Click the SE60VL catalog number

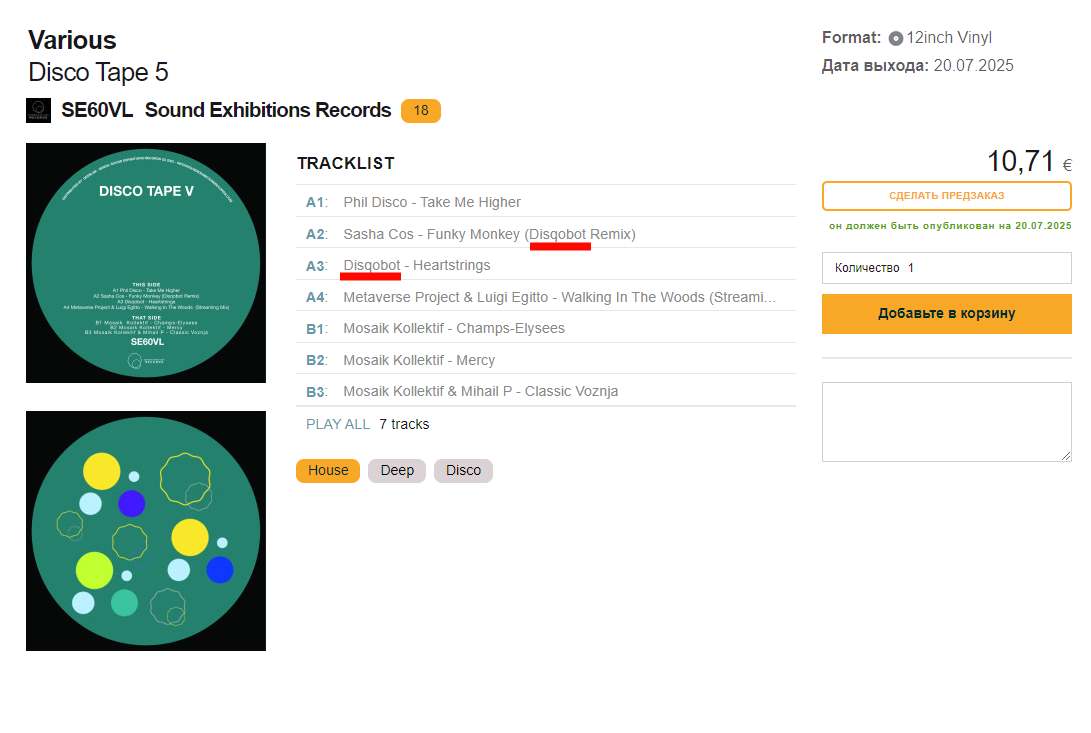pyautogui.click(x=97, y=110)
